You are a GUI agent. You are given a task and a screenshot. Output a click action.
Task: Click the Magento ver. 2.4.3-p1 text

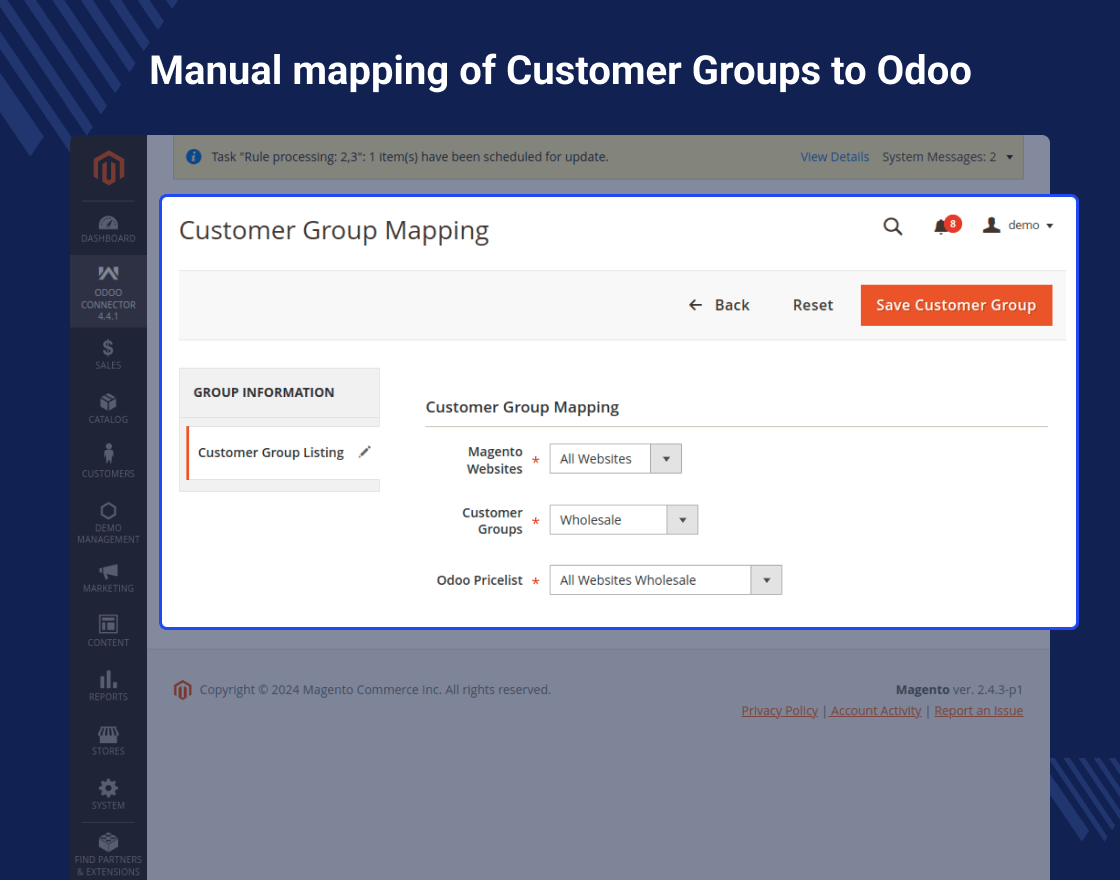click(x=959, y=689)
